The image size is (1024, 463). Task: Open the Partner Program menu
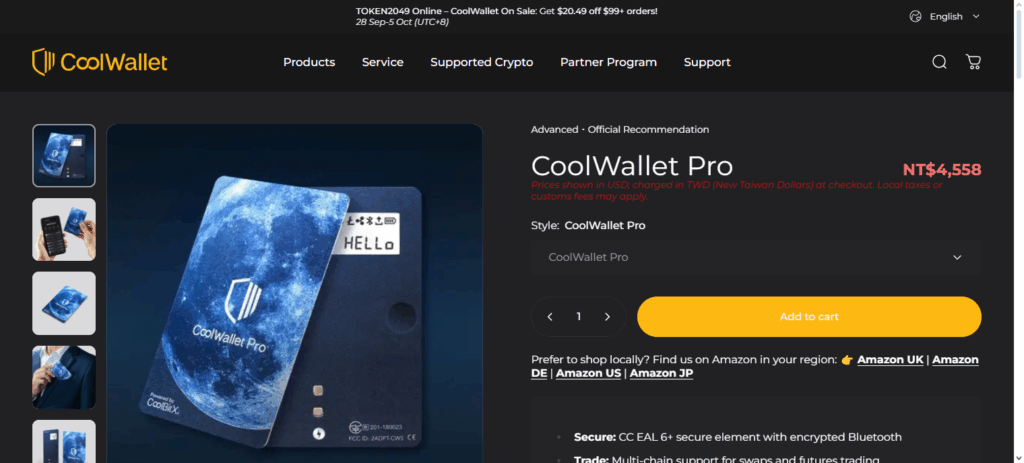pyautogui.click(x=609, y=62)
